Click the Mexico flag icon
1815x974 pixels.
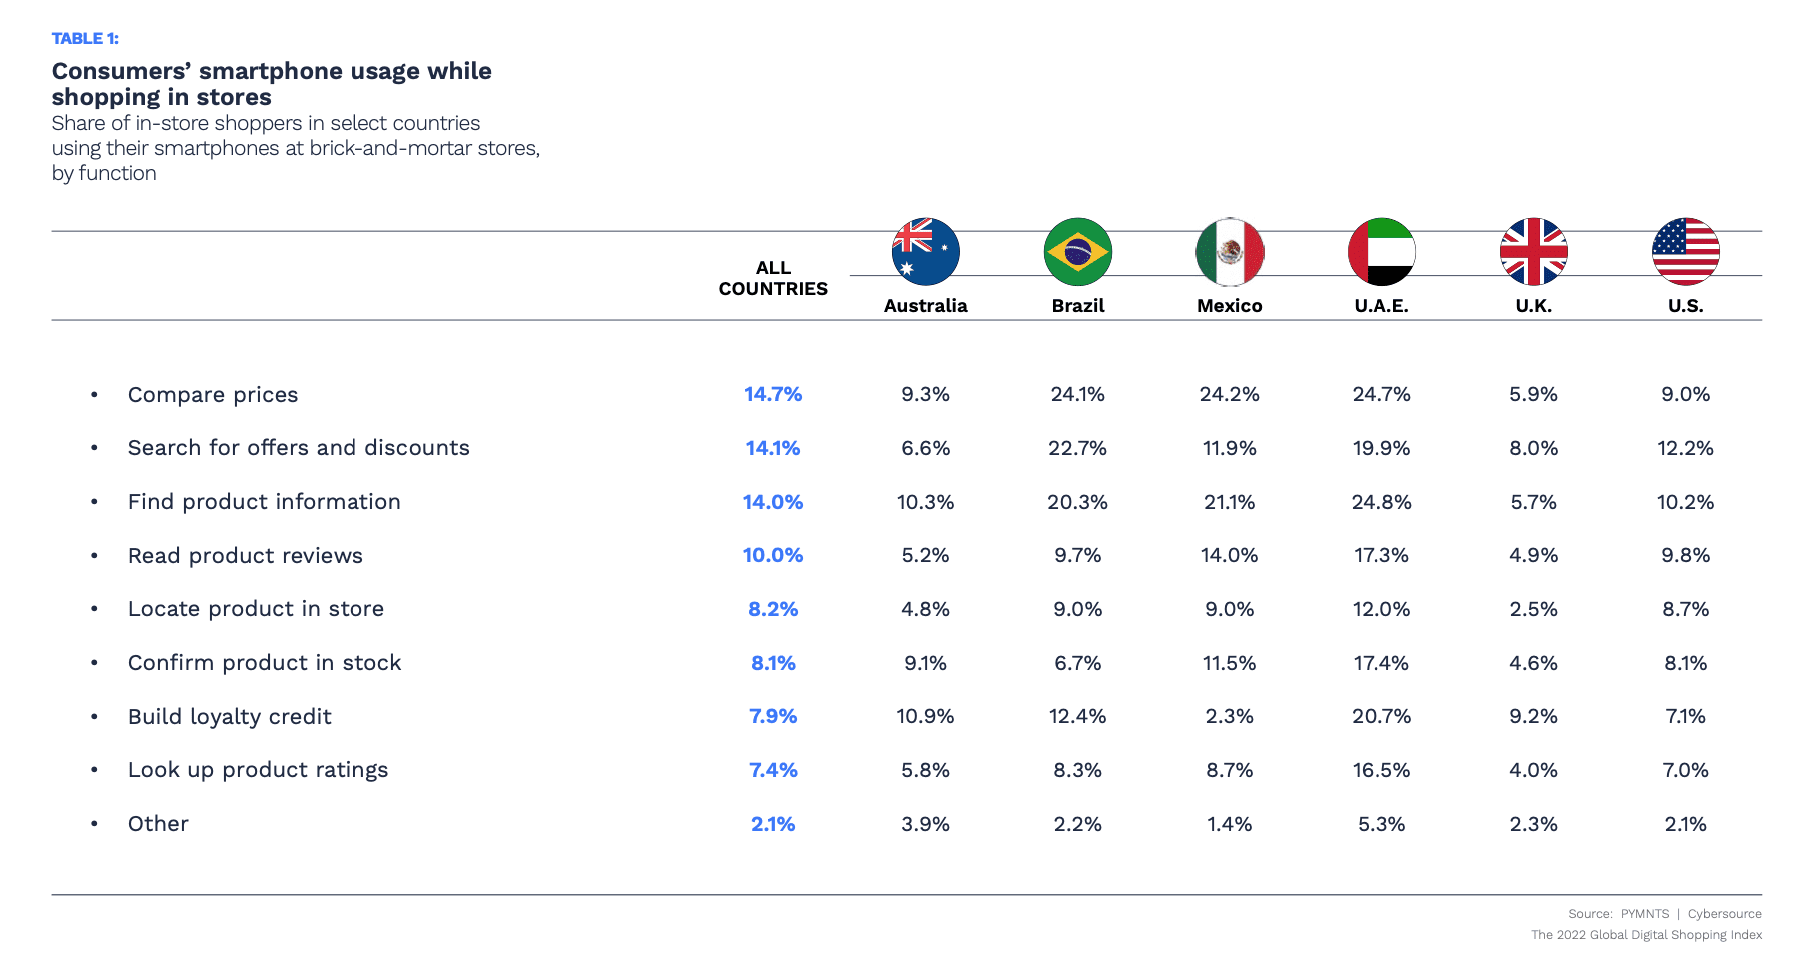click(1229, 252)
